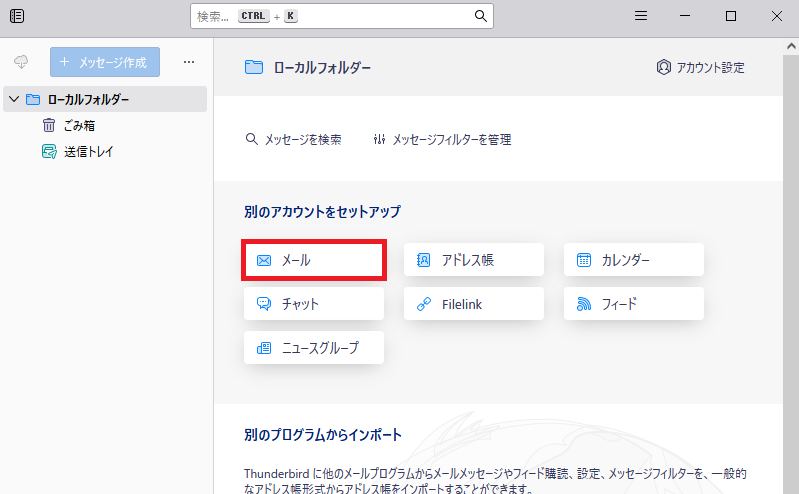This screenshot has height=494, width=799.
Task: Click the 別のプログラムからインポート heading
Action: 323,435
